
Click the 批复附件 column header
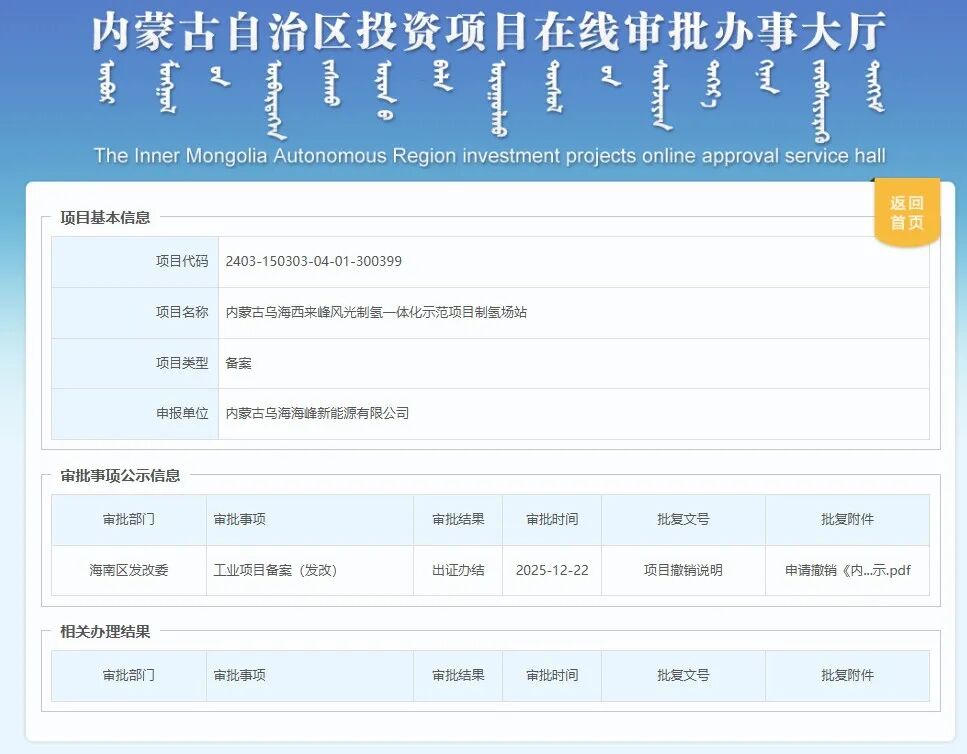click(847, 519)
